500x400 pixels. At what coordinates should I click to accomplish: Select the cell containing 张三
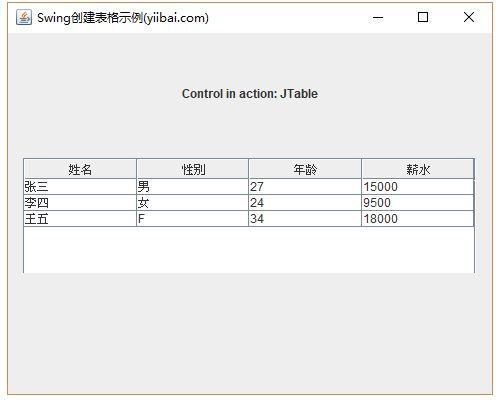point(80,187)
